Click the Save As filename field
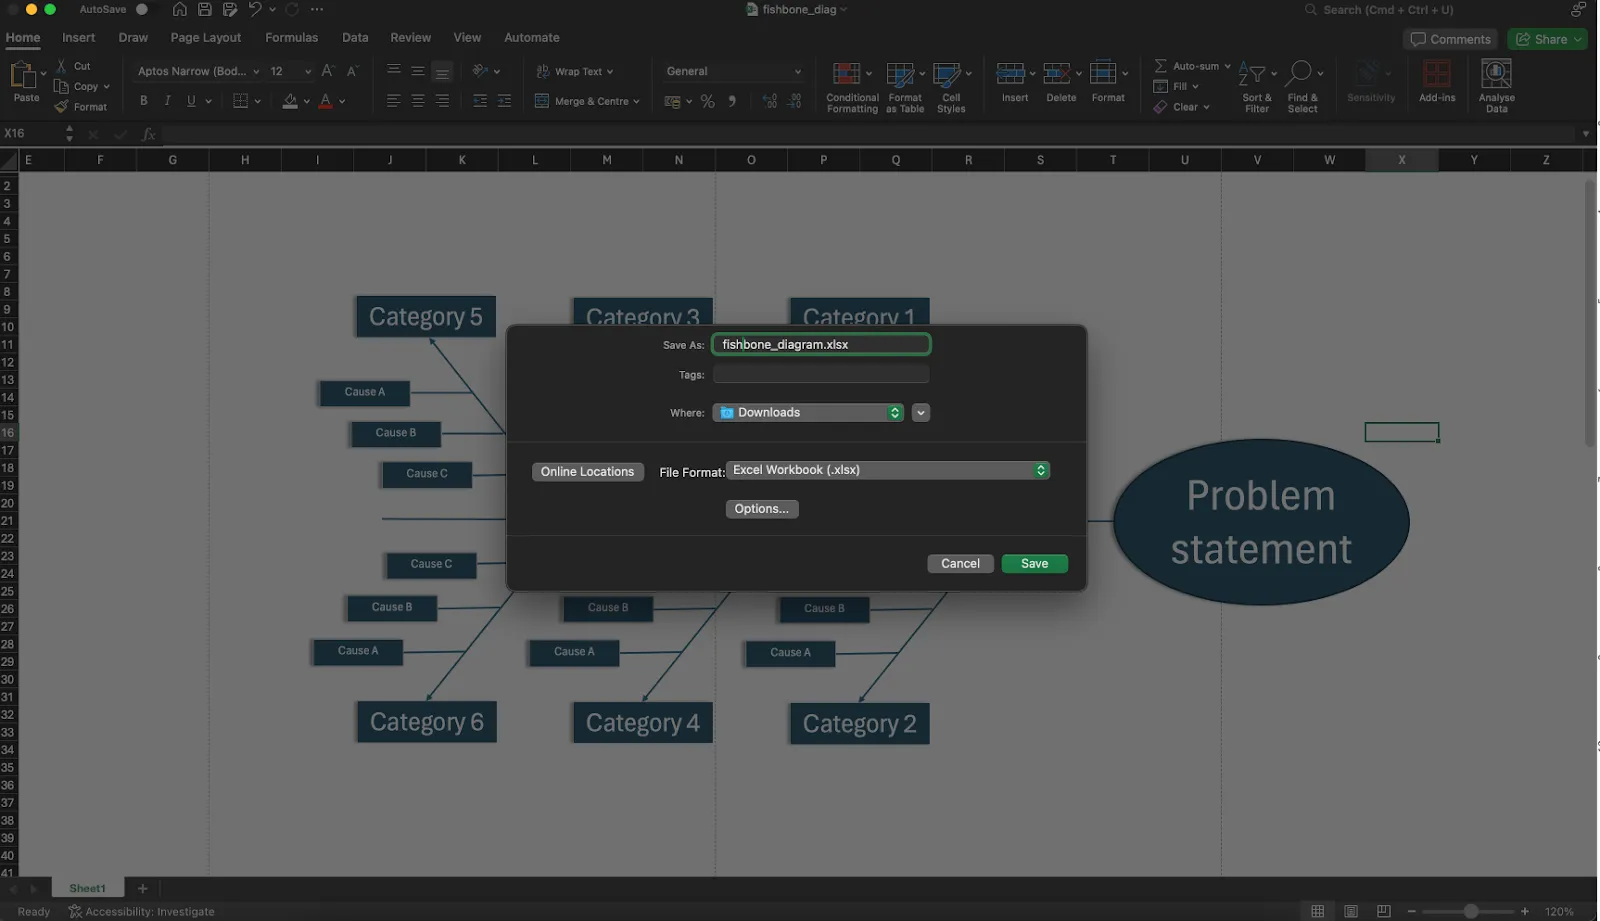 (821, 345)
